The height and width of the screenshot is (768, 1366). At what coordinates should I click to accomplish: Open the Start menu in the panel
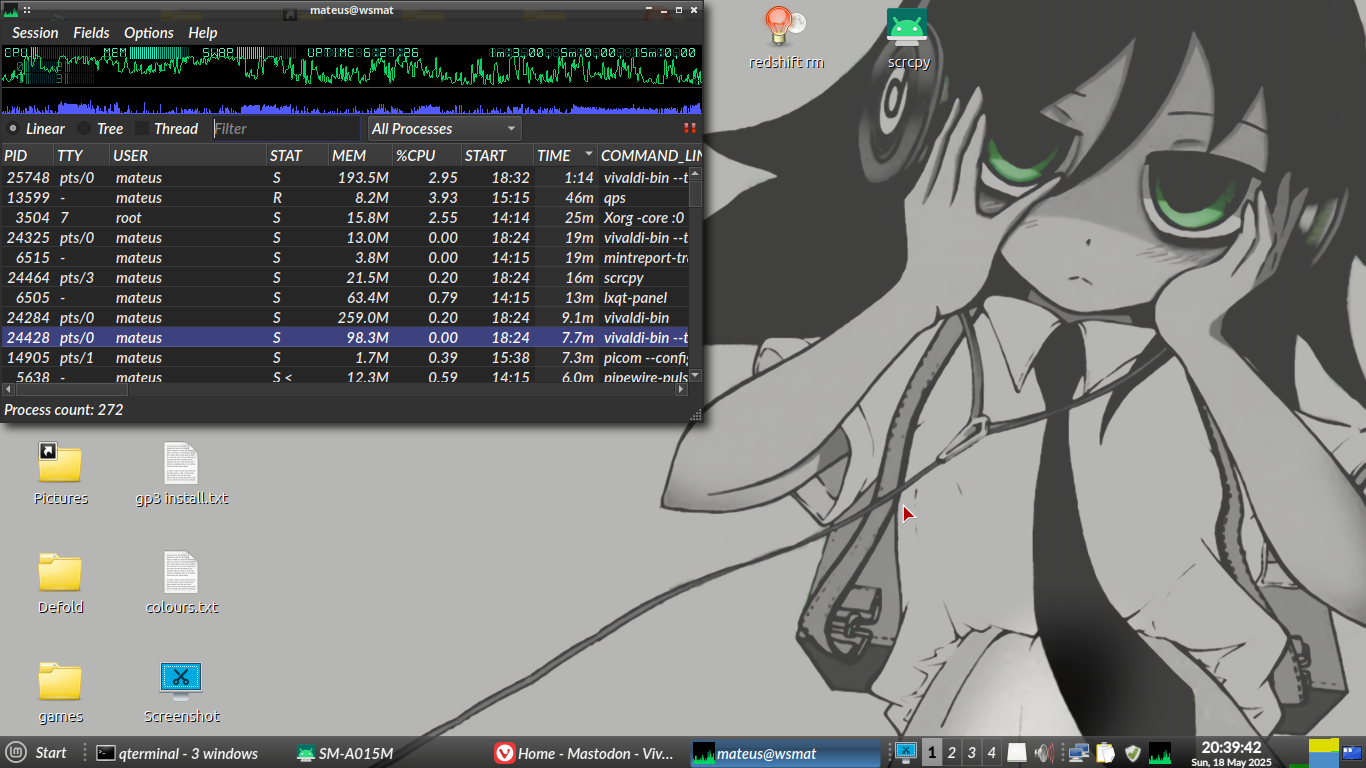[x=36, y=753]
